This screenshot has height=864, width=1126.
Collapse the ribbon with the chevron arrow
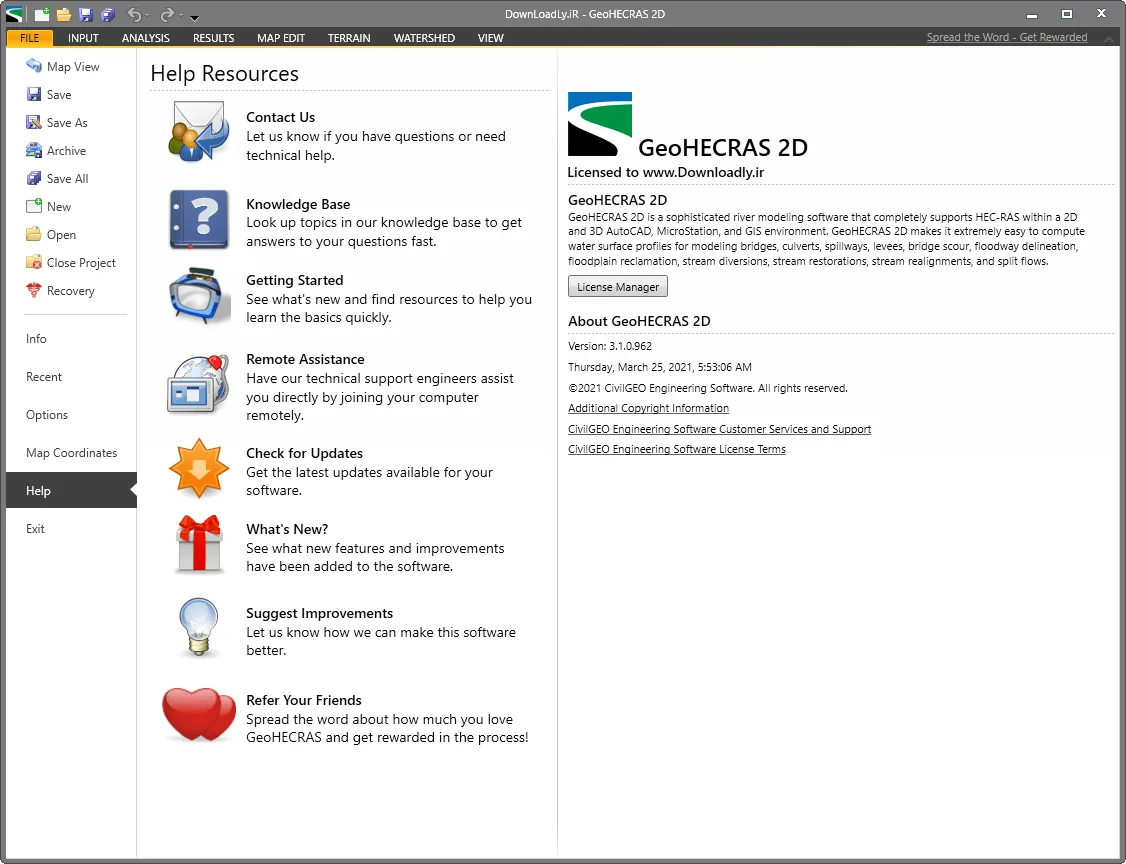pos(1109,39)
